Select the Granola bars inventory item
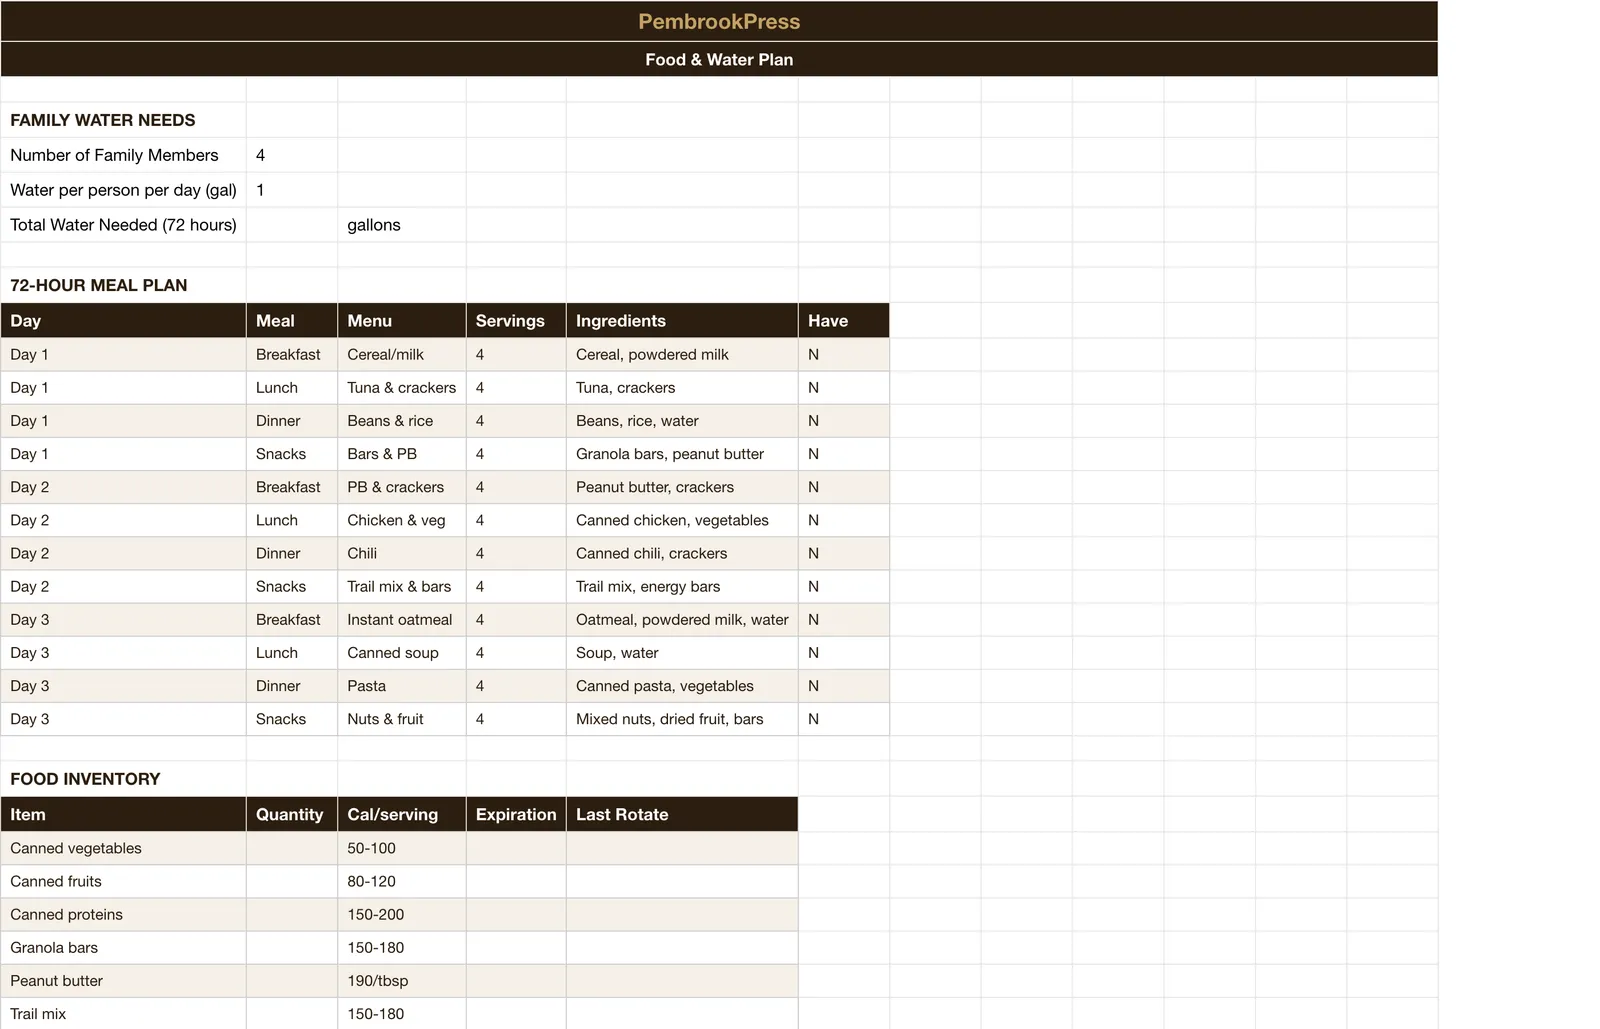Screen dimensions: 1600x1029 pyautogui.click(x=123, y=947)
